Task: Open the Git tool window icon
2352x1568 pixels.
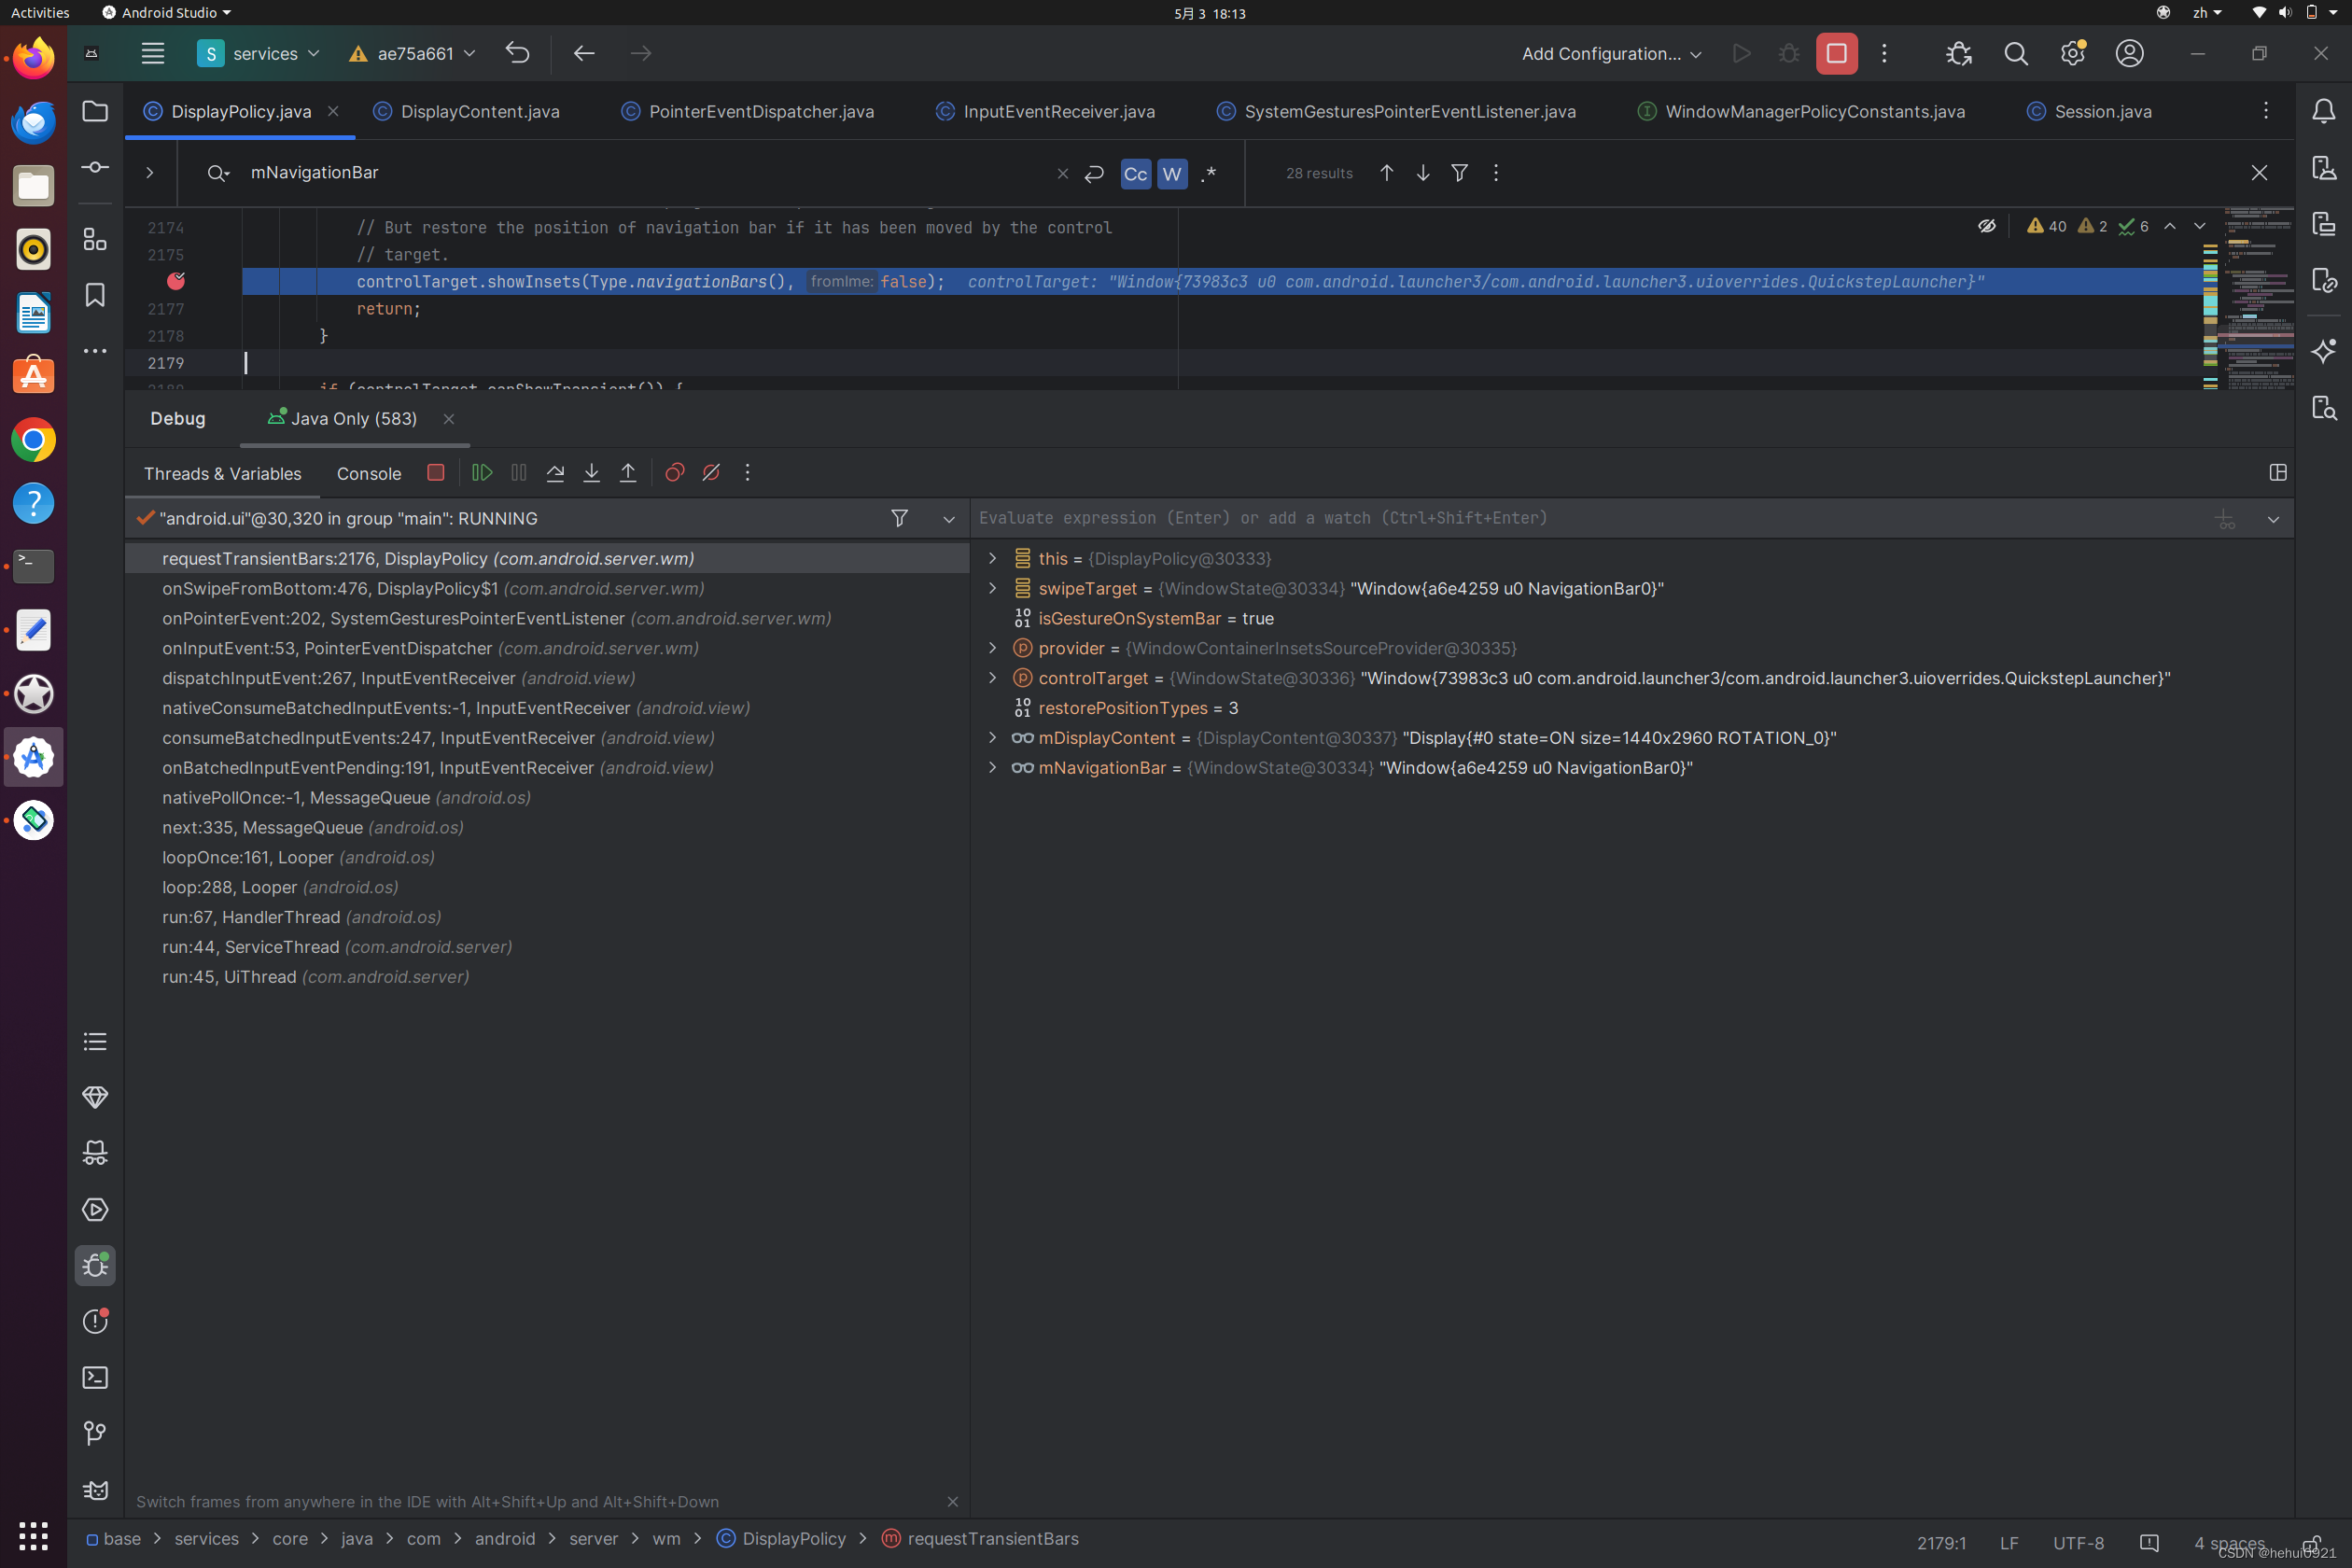Action: 95,1434
